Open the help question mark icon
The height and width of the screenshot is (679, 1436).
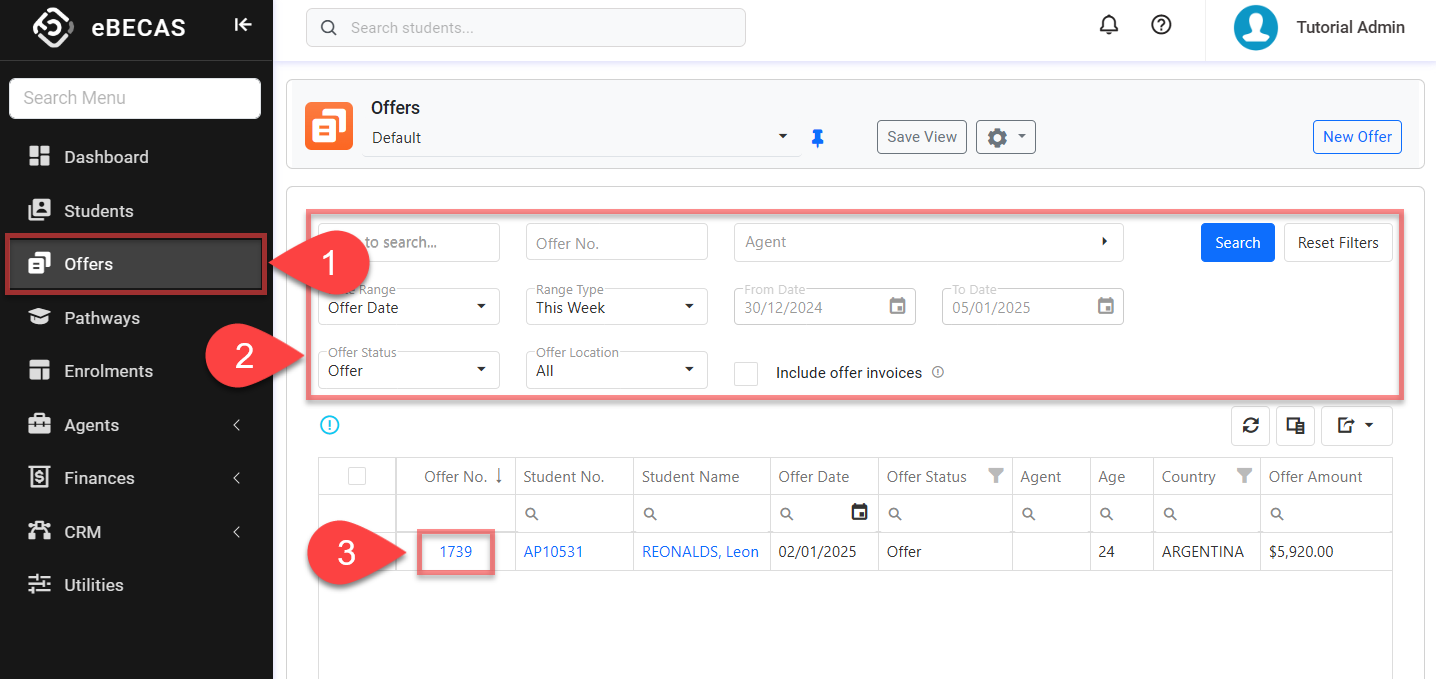click(1161, 26)
